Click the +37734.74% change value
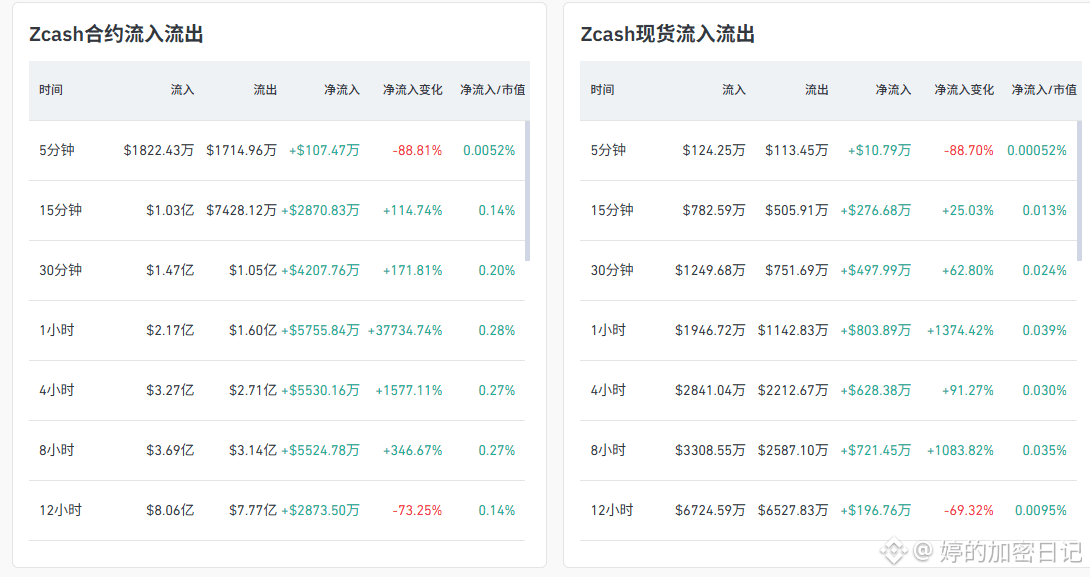Screen dimensions: 1090x577 point(405,330)
